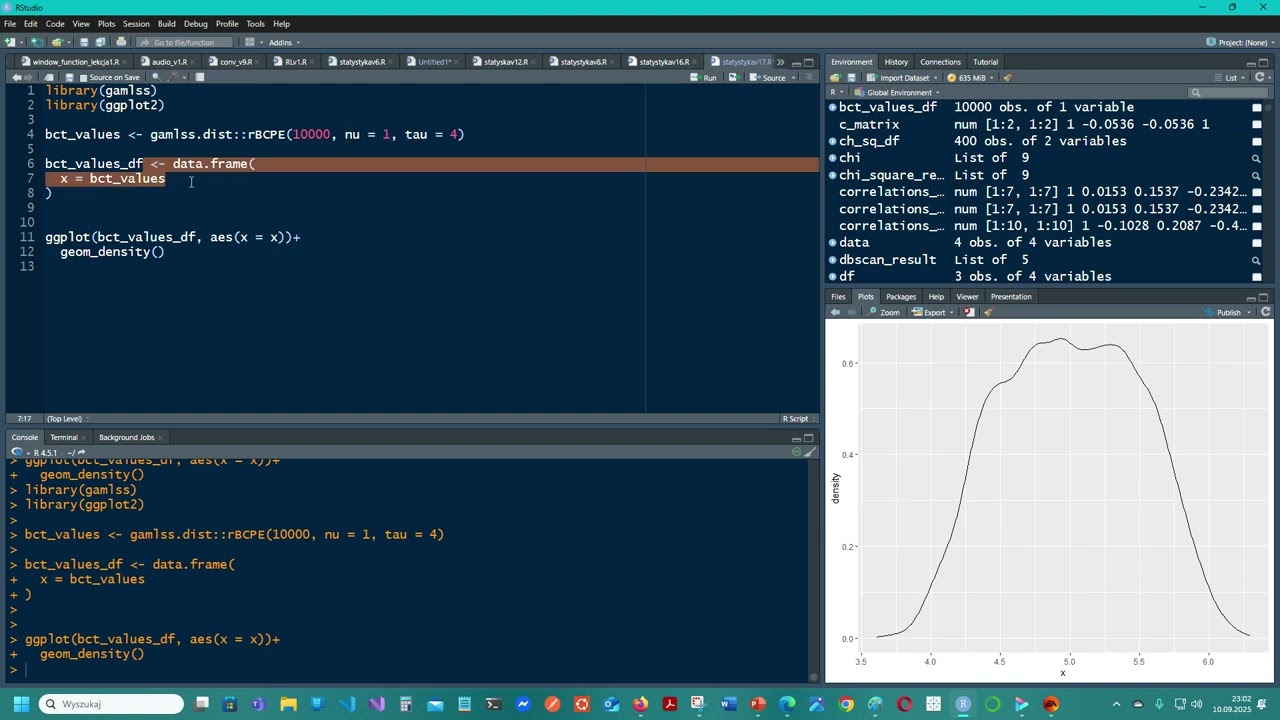Expand the dbscan_result list entry
Image resolution: width=1280 pixels, height=720 pixels.
[832, 260]
